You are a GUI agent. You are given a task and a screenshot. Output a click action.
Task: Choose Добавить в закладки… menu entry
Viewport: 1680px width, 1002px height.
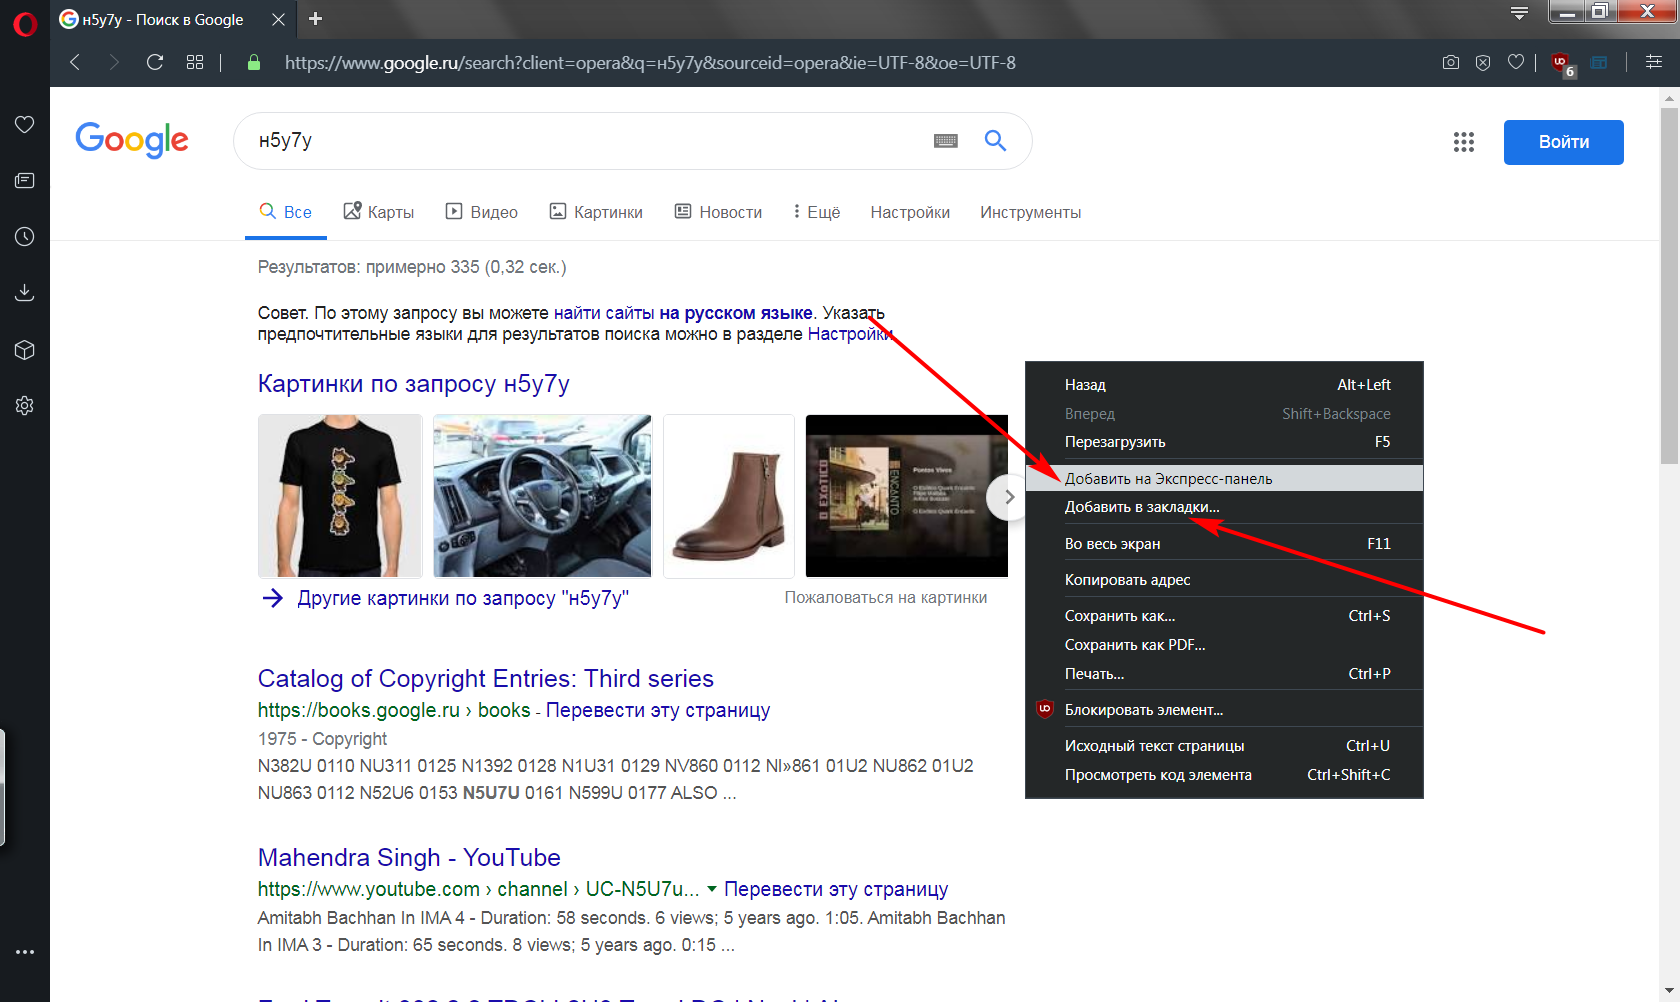pos(1224,507)
